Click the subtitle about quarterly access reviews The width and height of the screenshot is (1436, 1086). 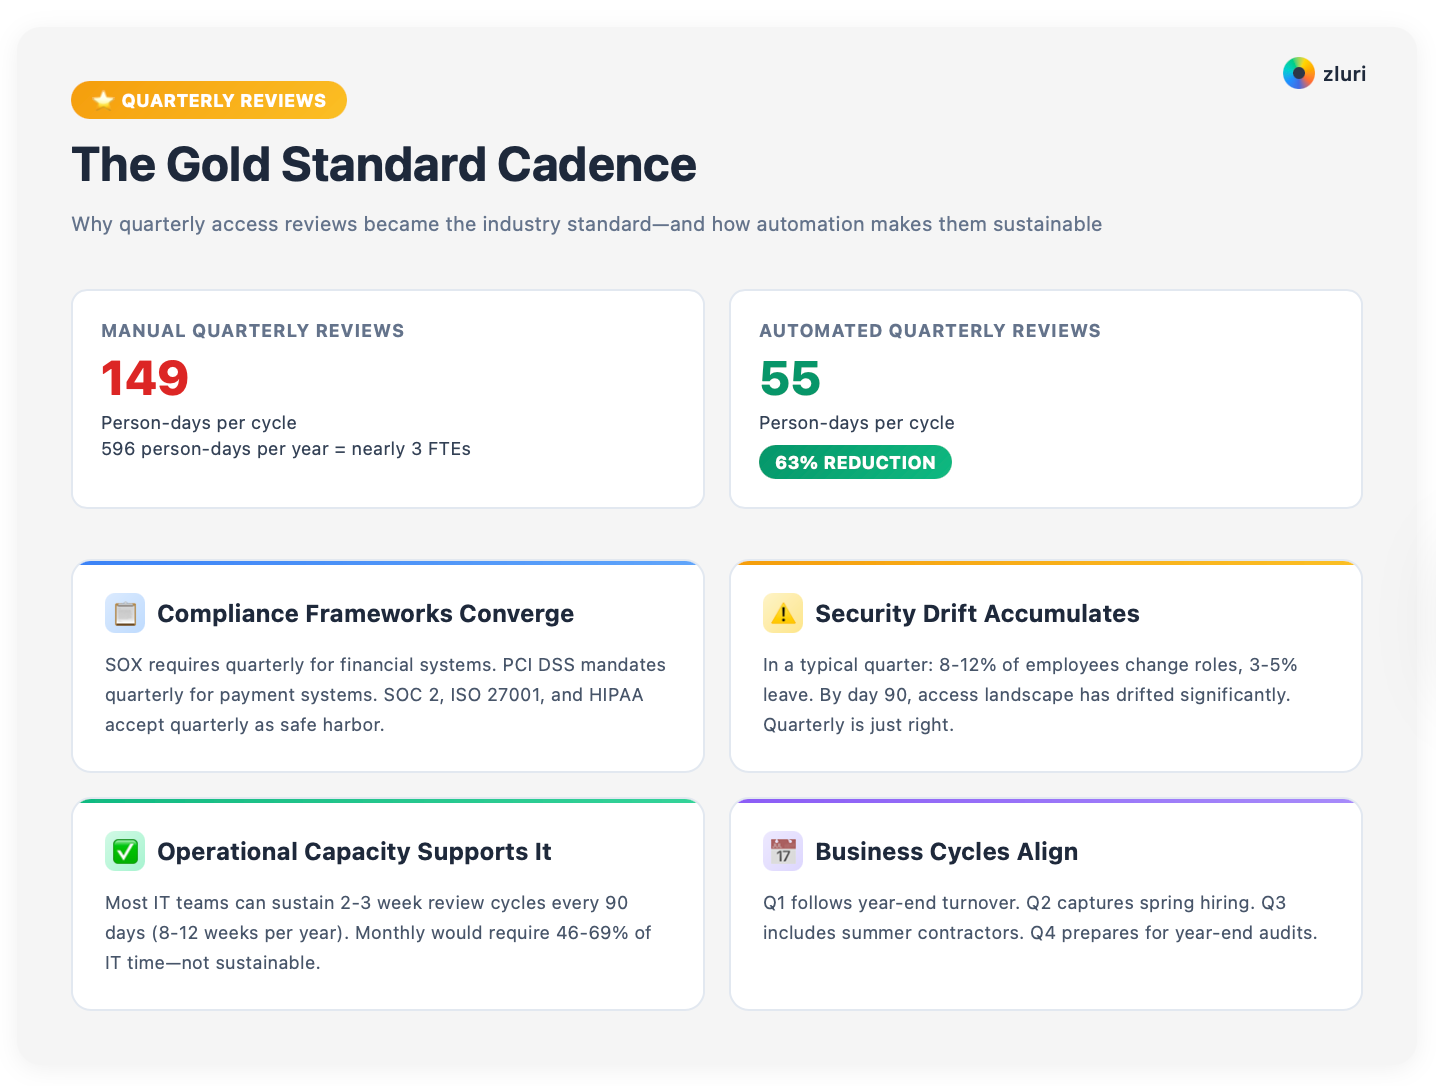[x=586, y=224]
